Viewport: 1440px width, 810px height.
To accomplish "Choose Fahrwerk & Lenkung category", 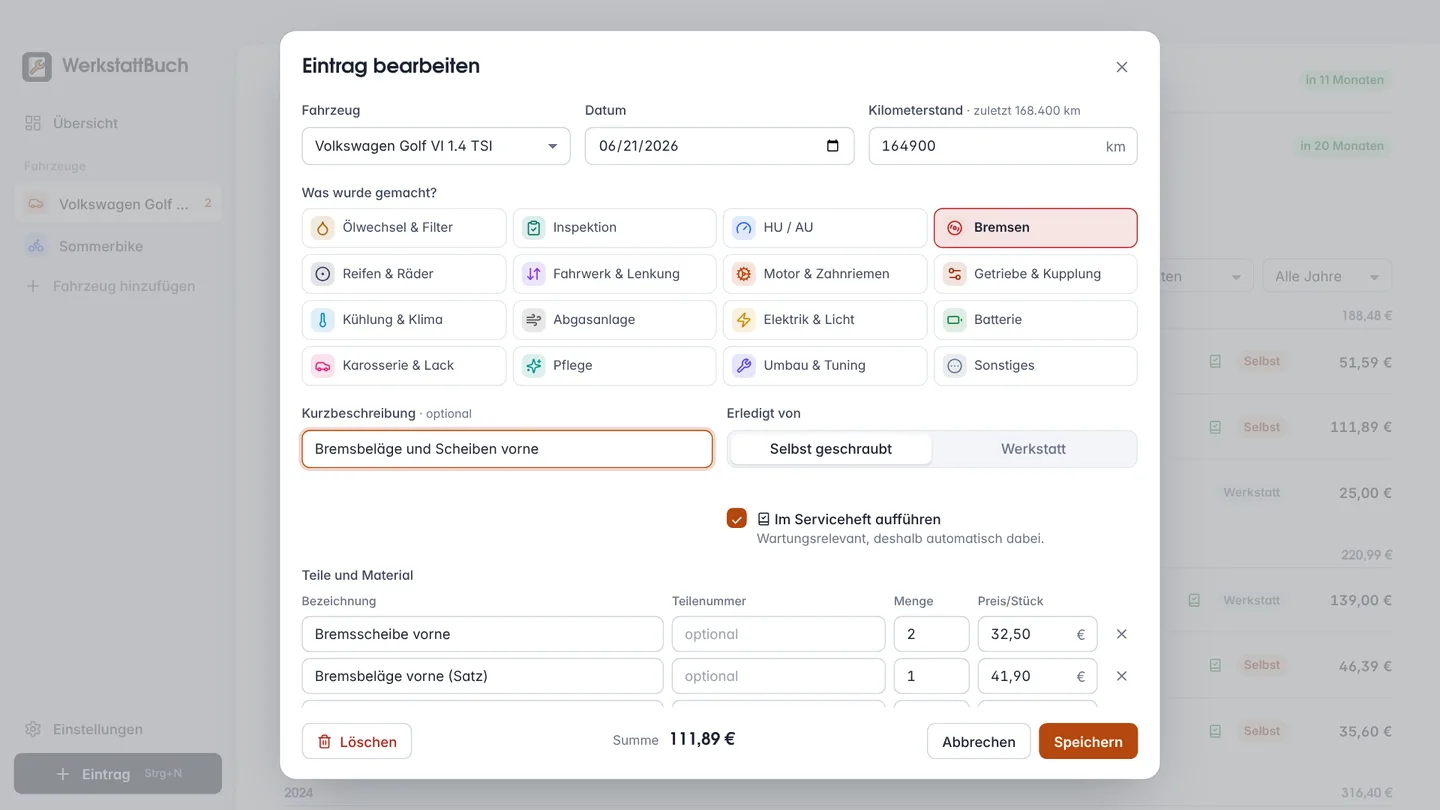I will pyautogui.click(x=614, y=274).
